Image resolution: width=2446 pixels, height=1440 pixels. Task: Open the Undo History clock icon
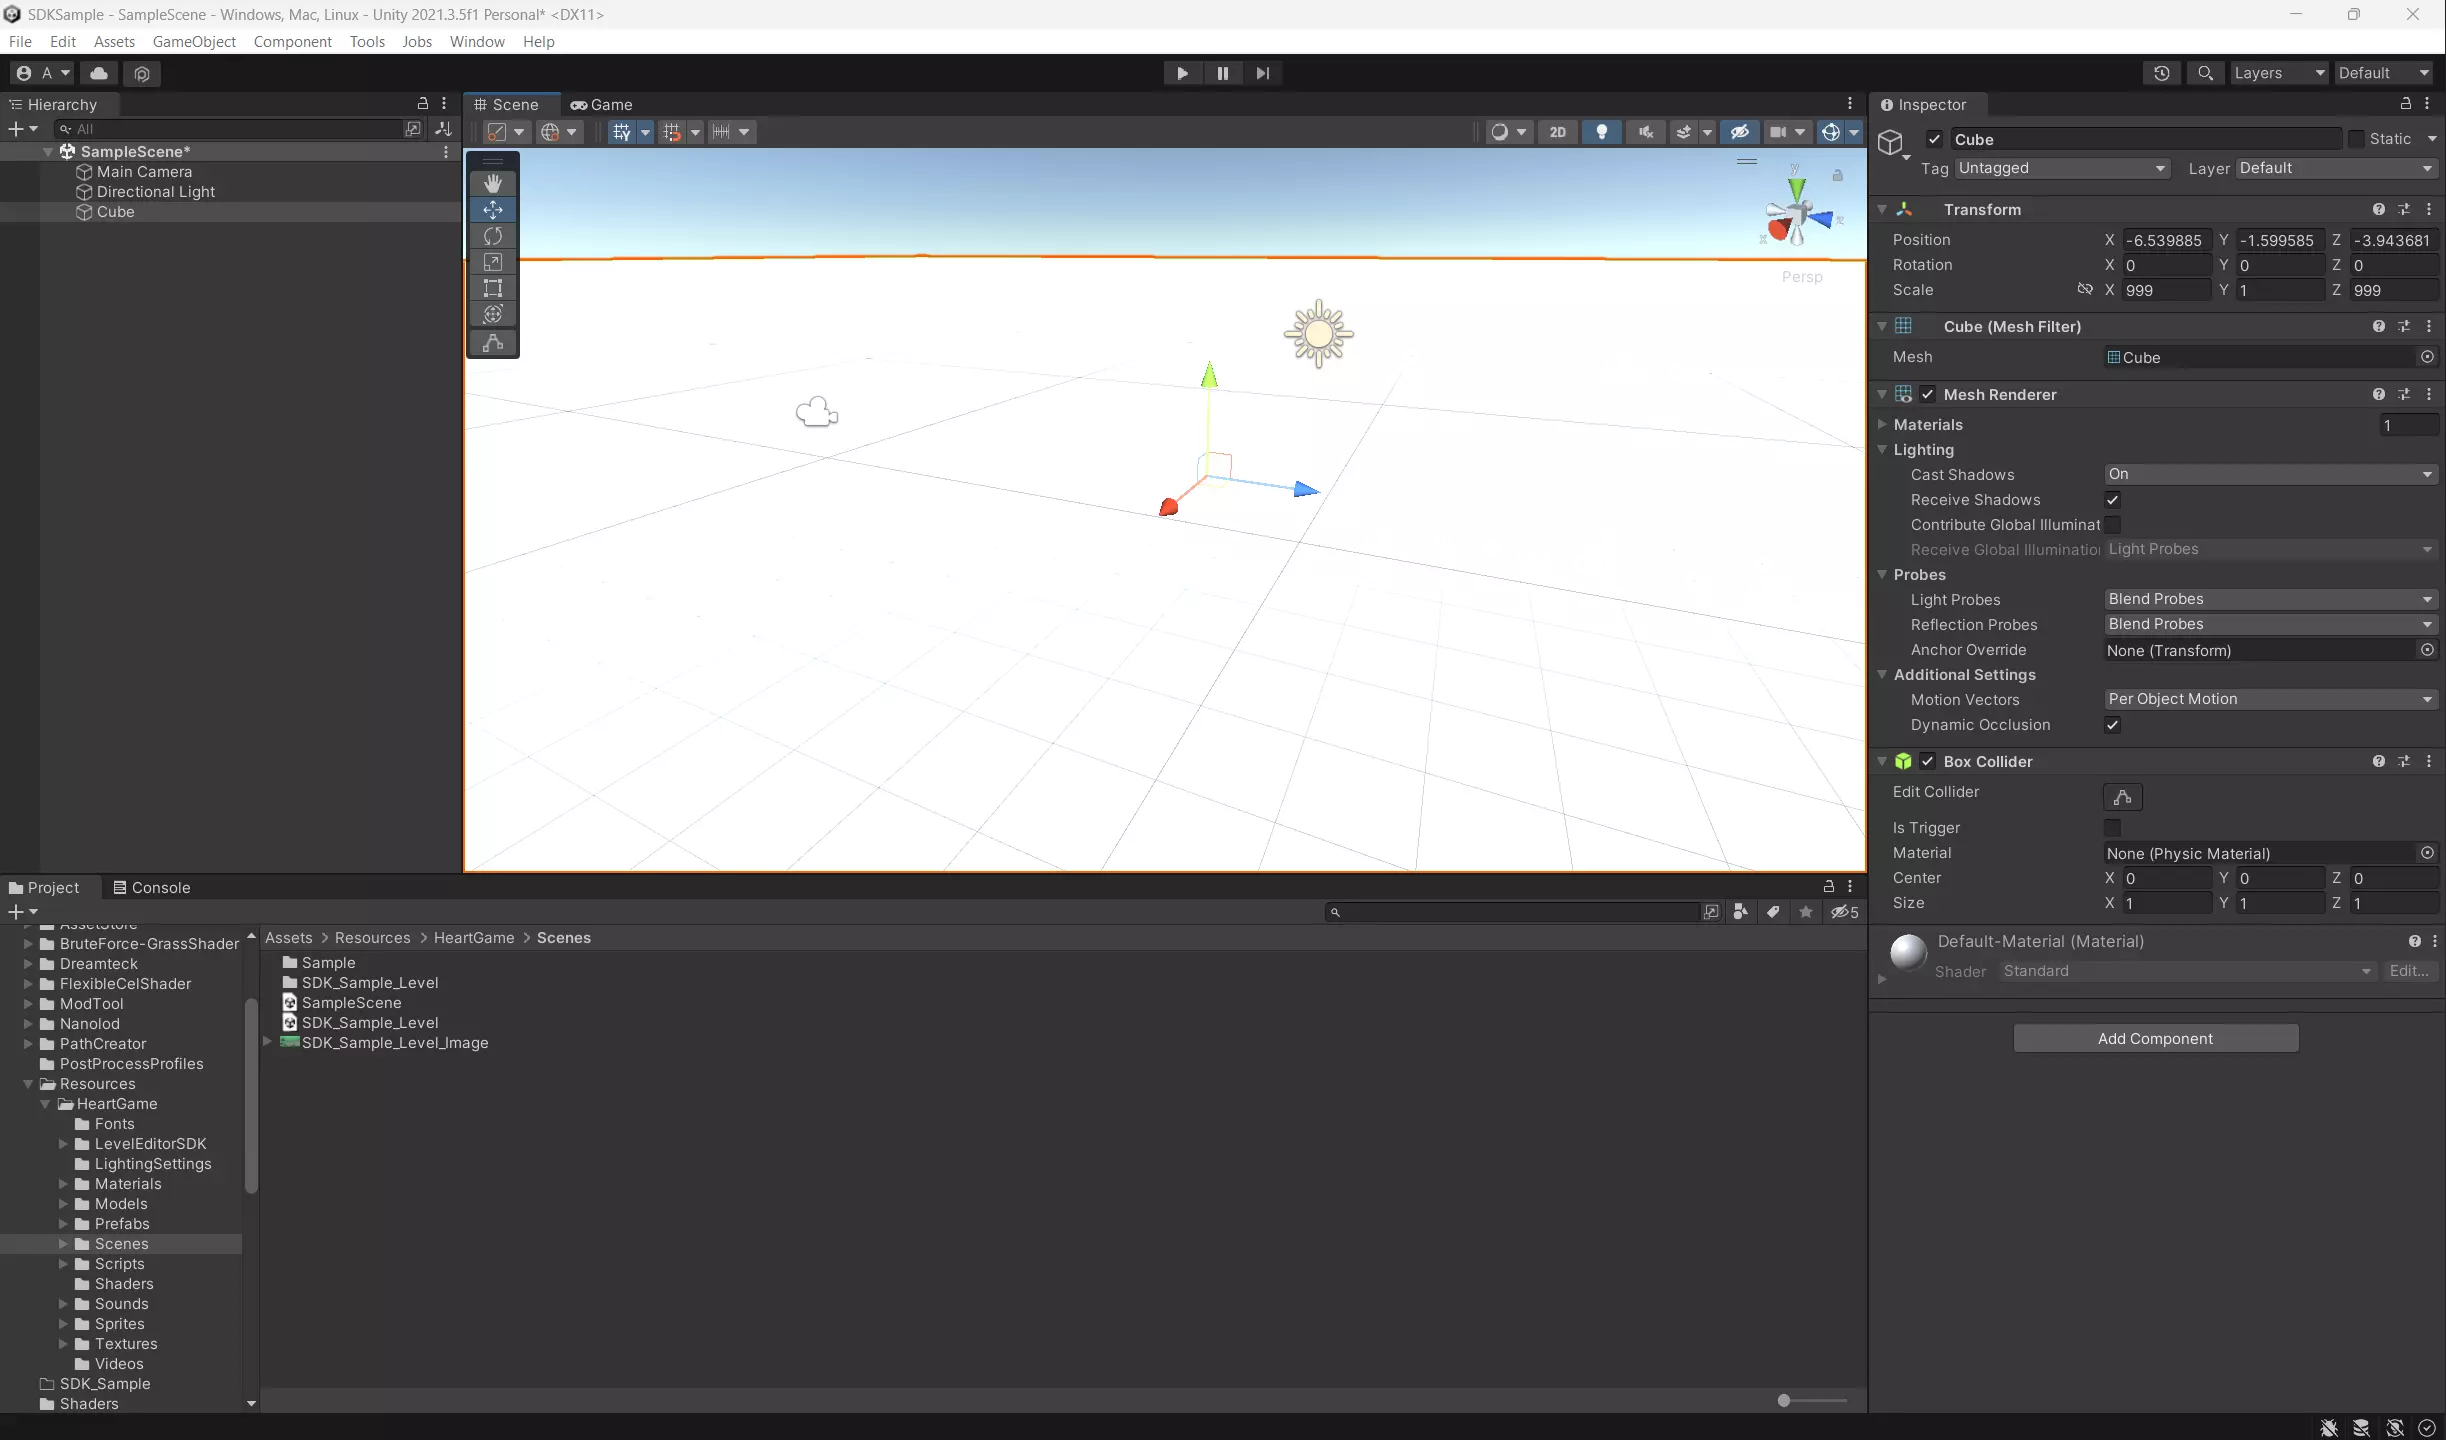click(2161, 73)
